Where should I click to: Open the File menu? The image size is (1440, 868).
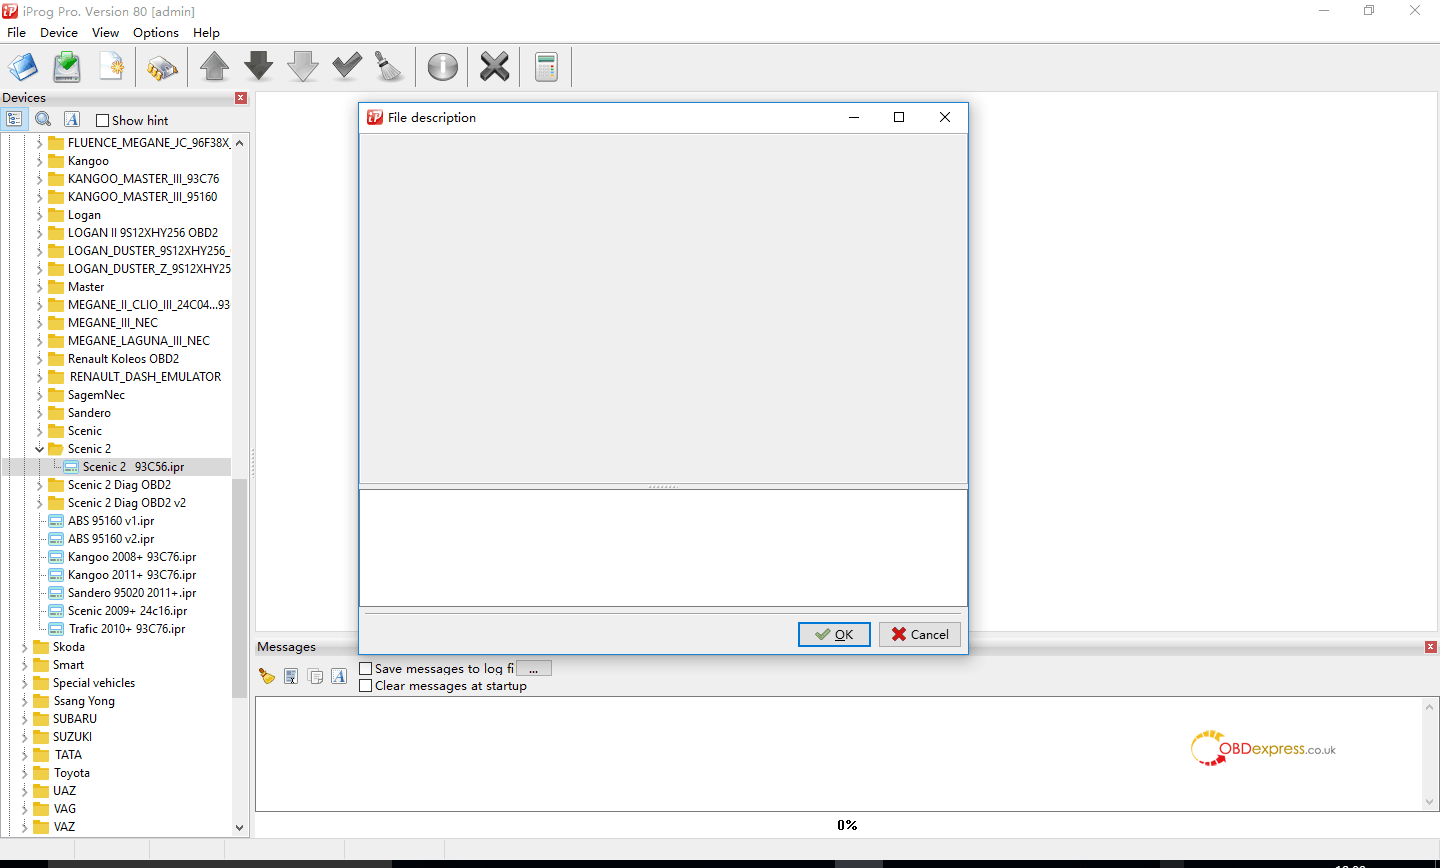click(17, 32)
